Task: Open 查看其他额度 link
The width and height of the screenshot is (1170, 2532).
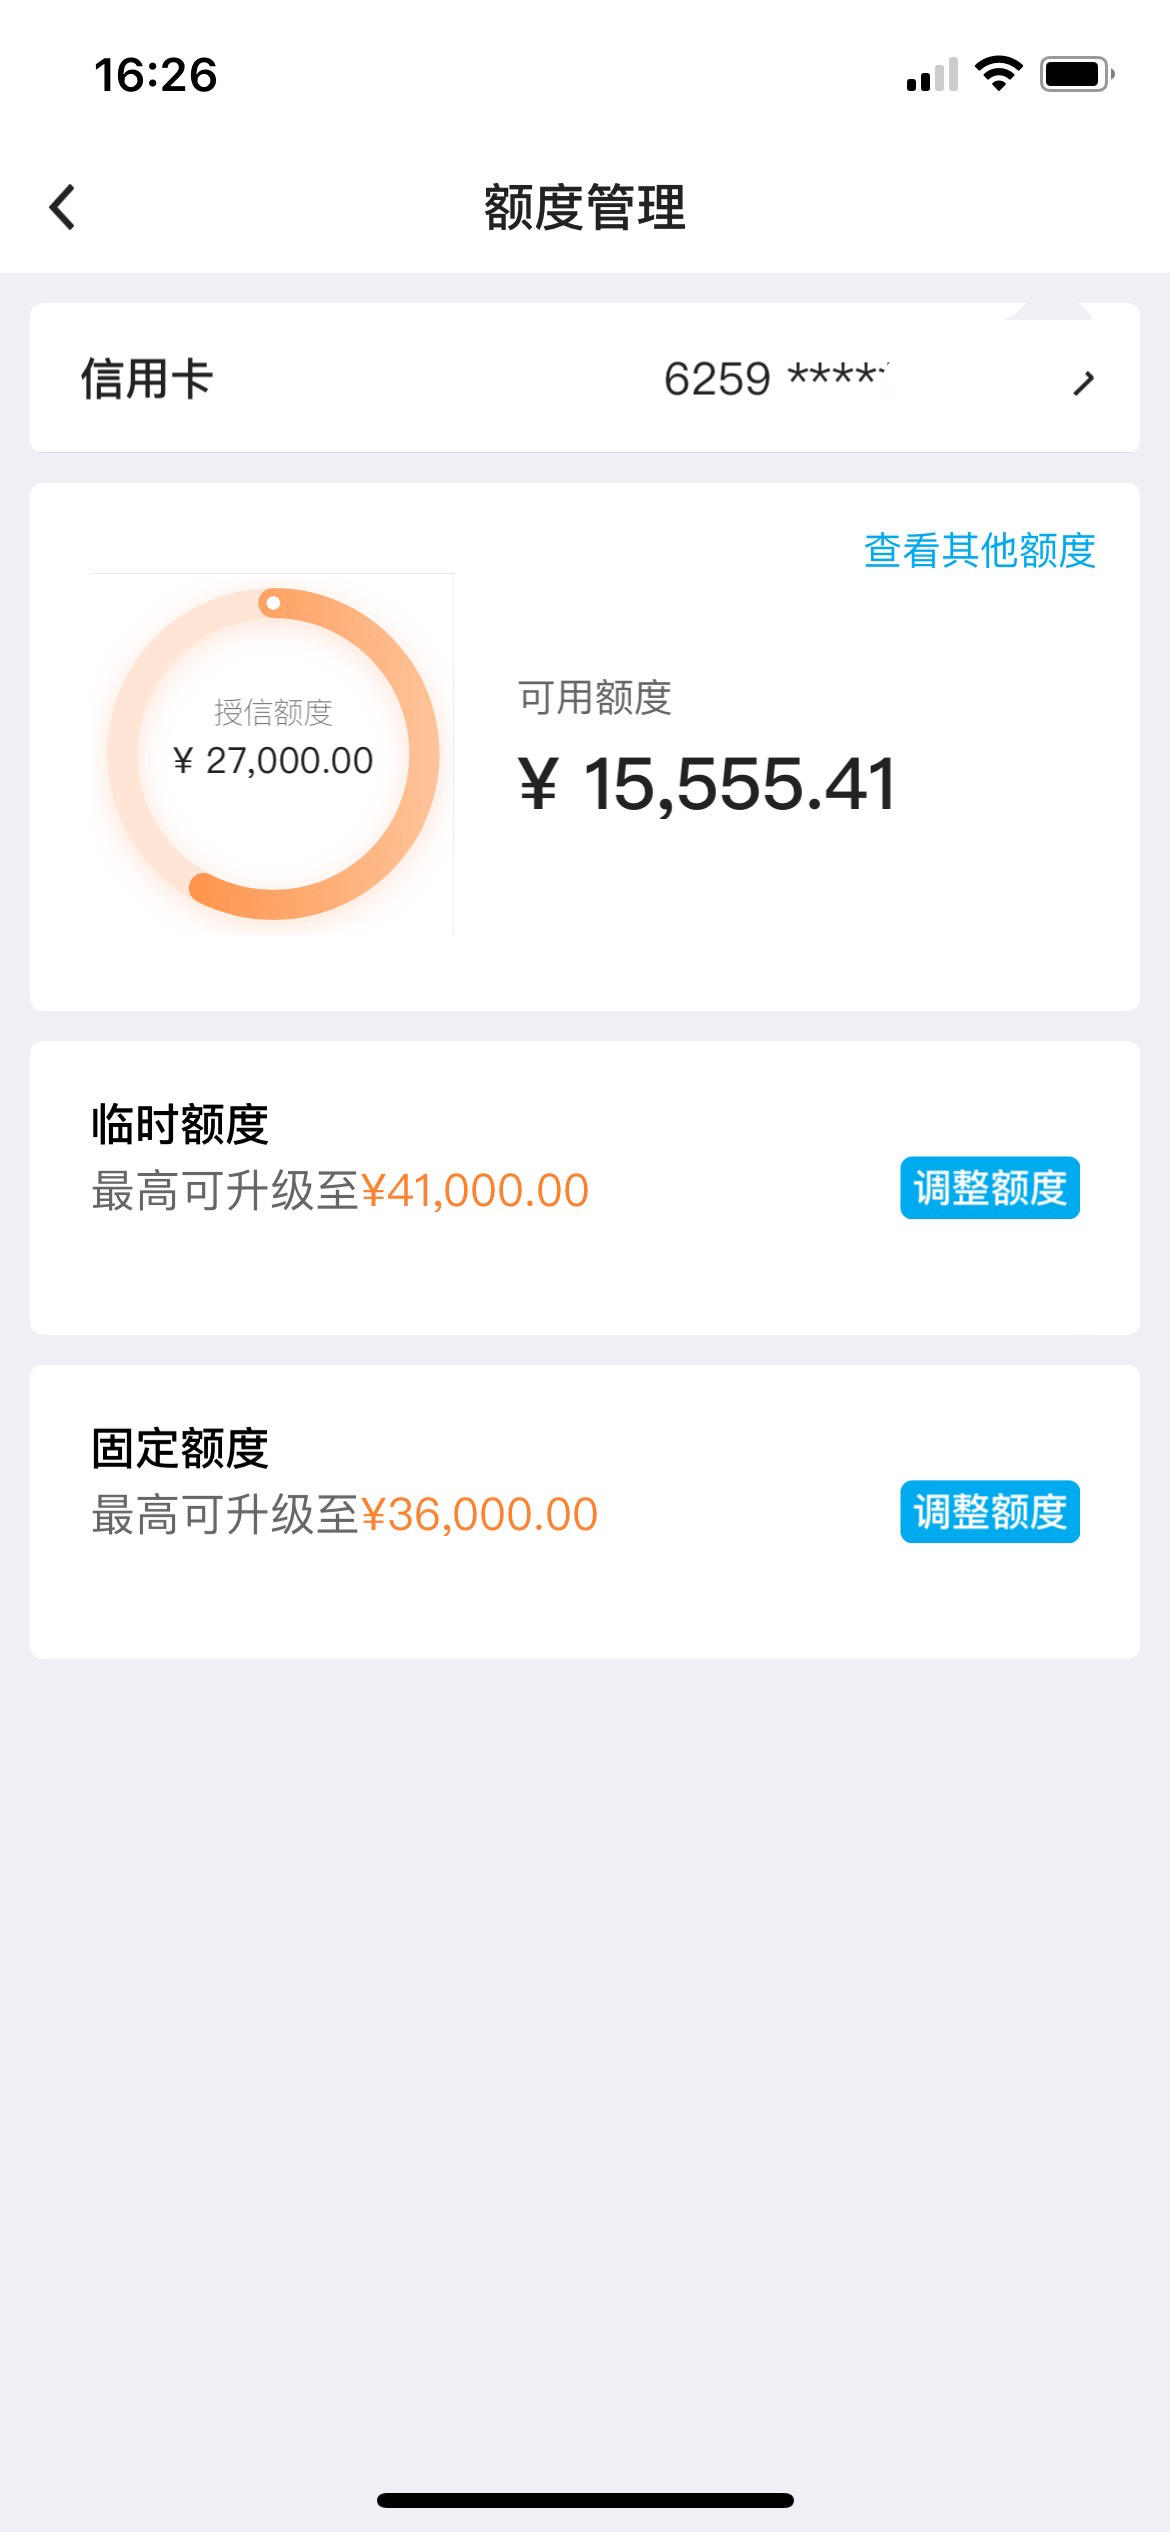Action: click(x=979, y=550)
